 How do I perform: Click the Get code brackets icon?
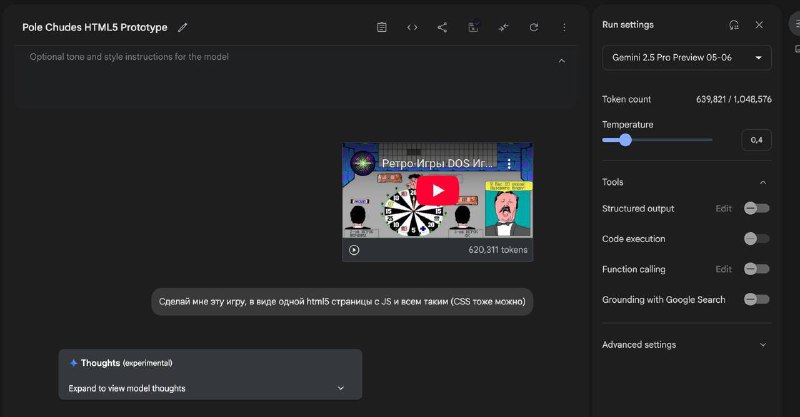point(412,28)
